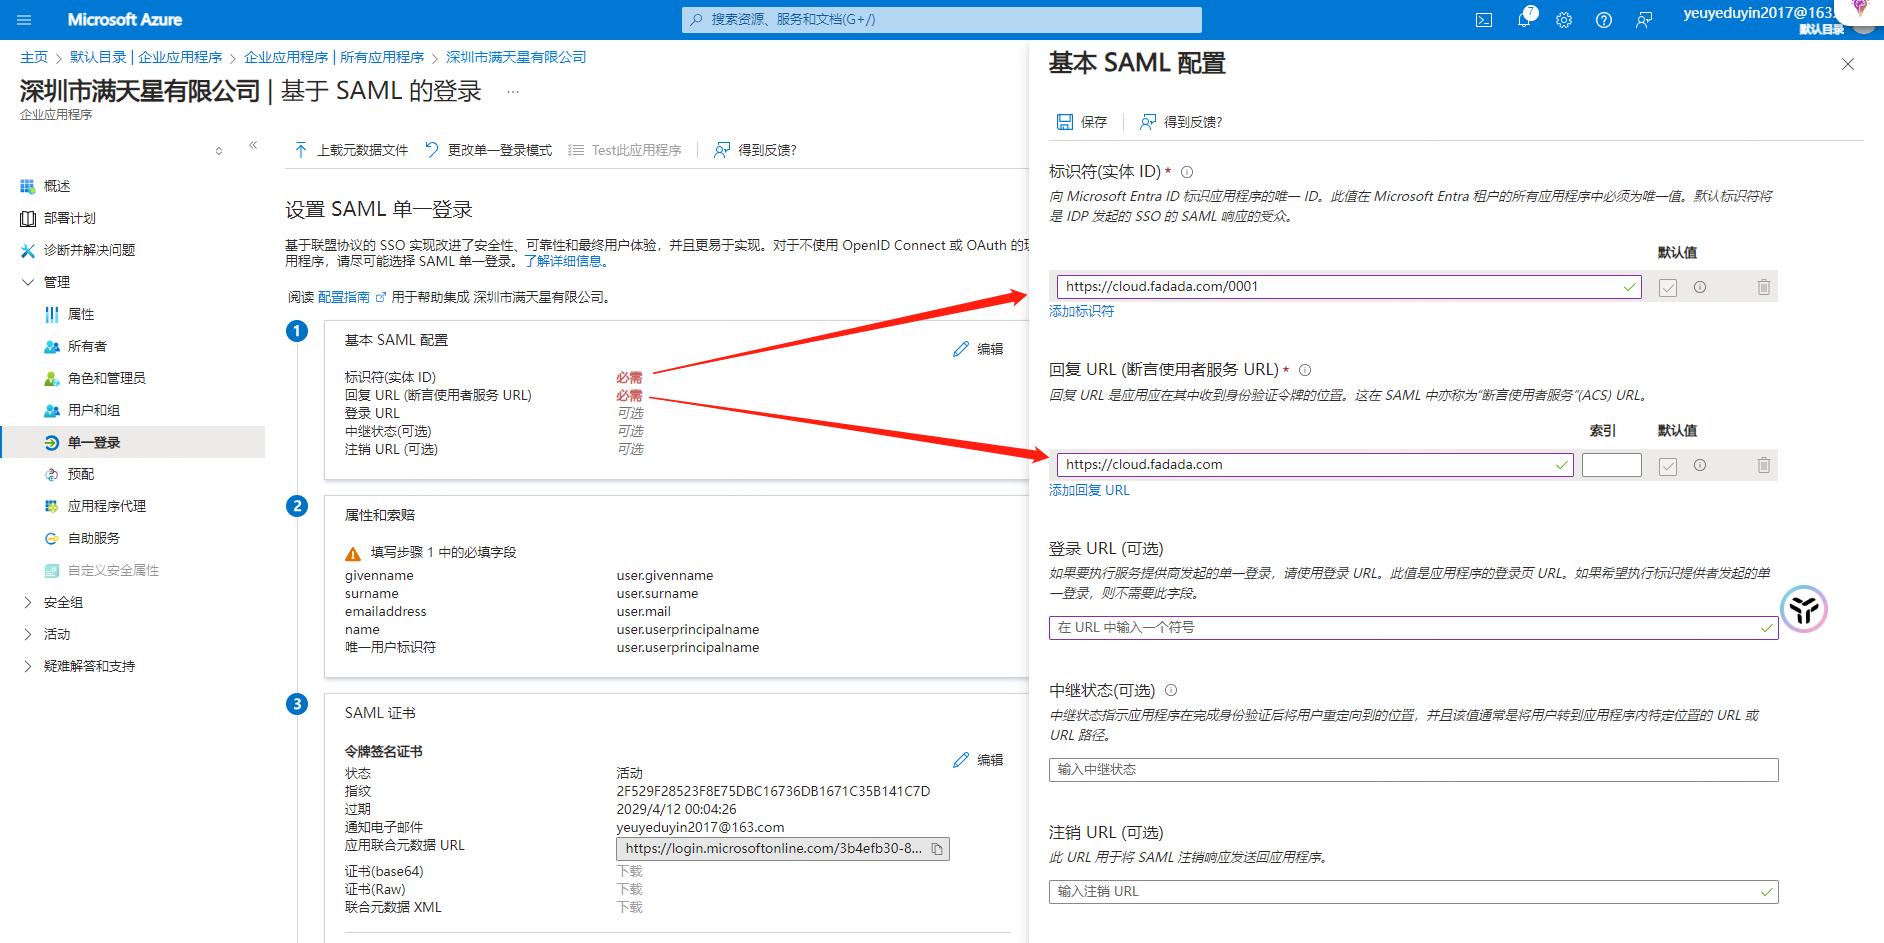Click 得到反馈 in the main toolbar
Viewport: 1884px width, 943px height.
[755, 150]
